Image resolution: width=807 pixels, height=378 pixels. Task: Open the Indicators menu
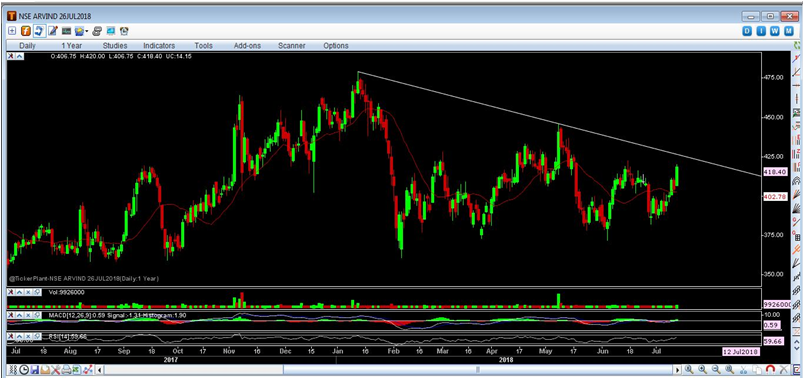[x=159, y=46]
